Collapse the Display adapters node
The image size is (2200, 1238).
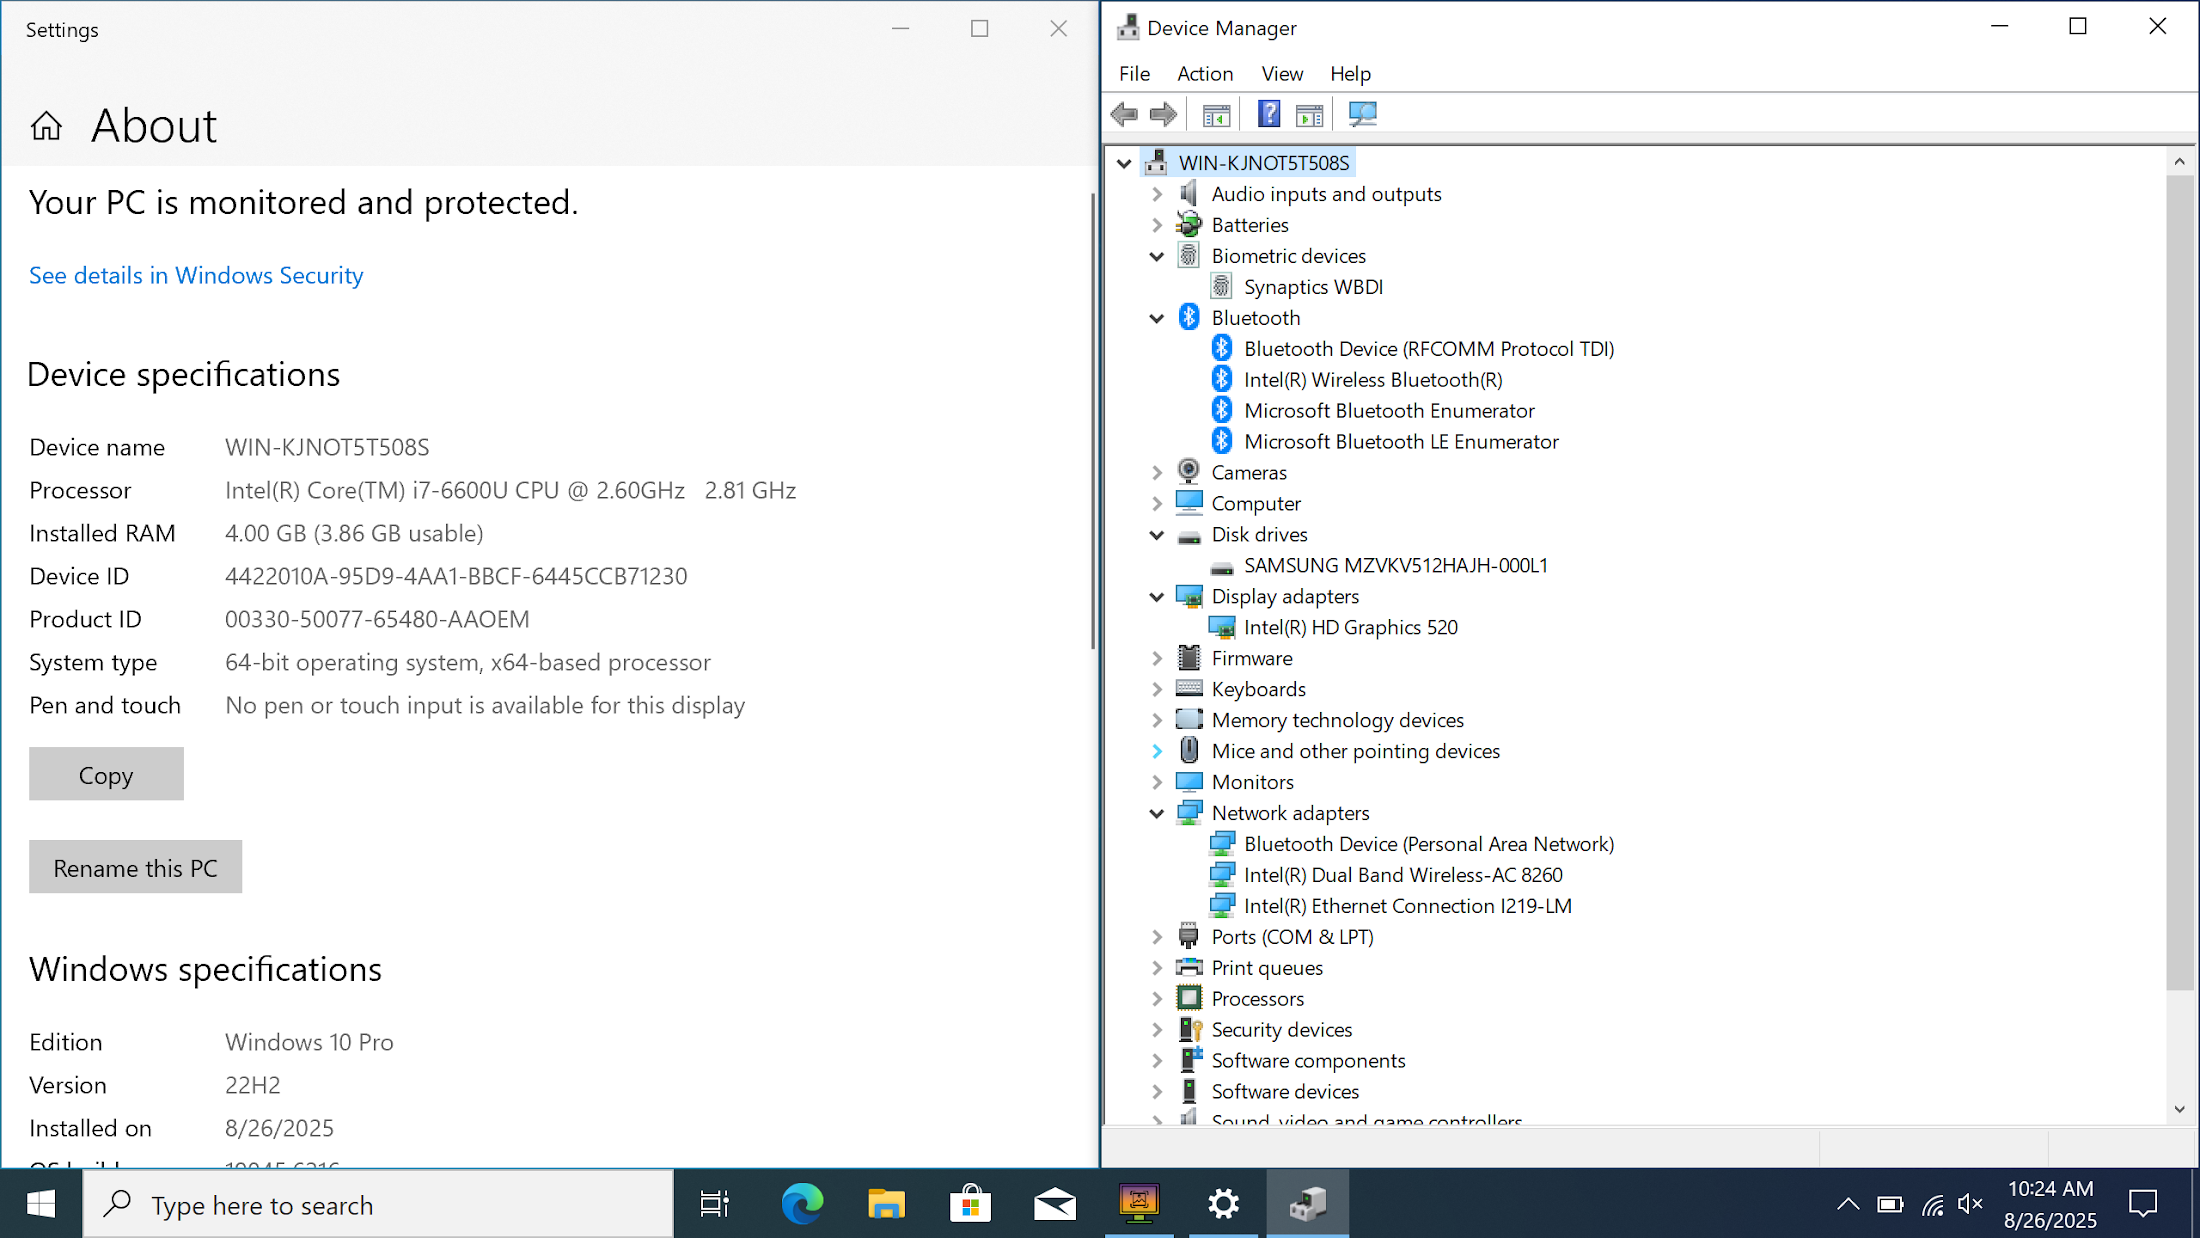point(1157,596)
